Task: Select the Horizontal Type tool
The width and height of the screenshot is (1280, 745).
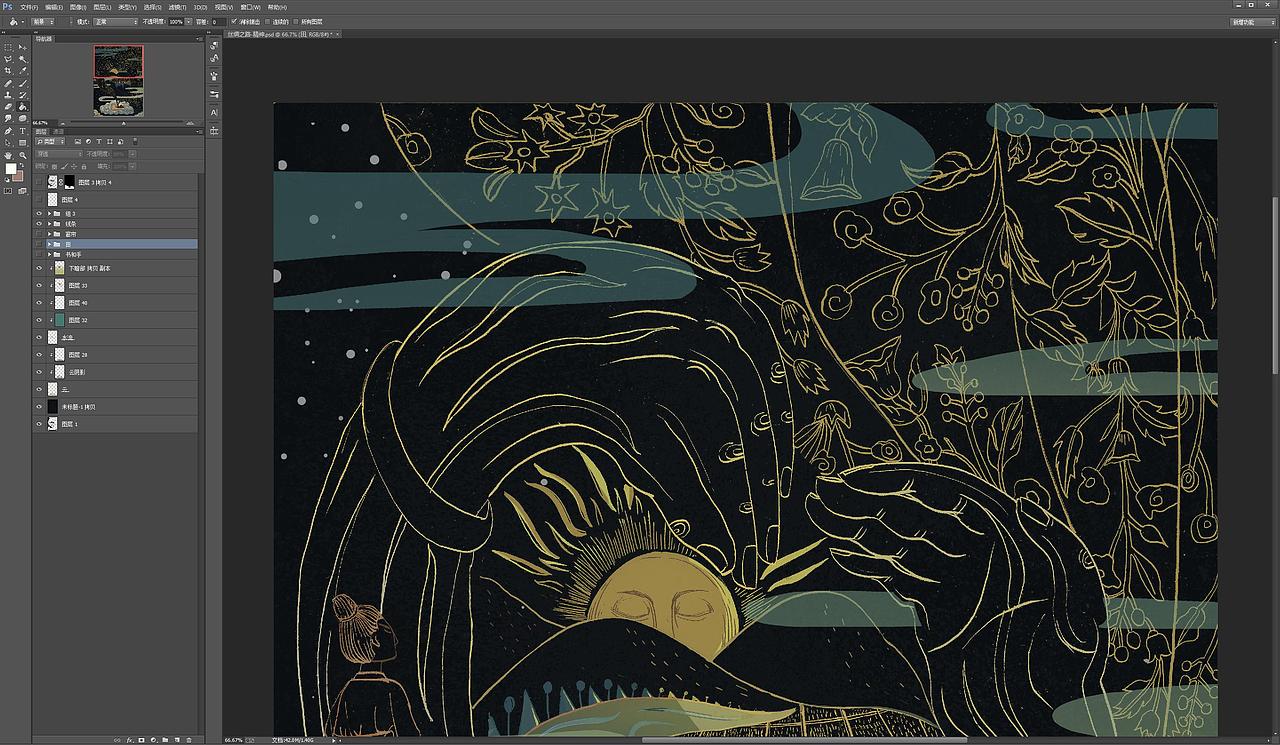Action: (22, 131)
